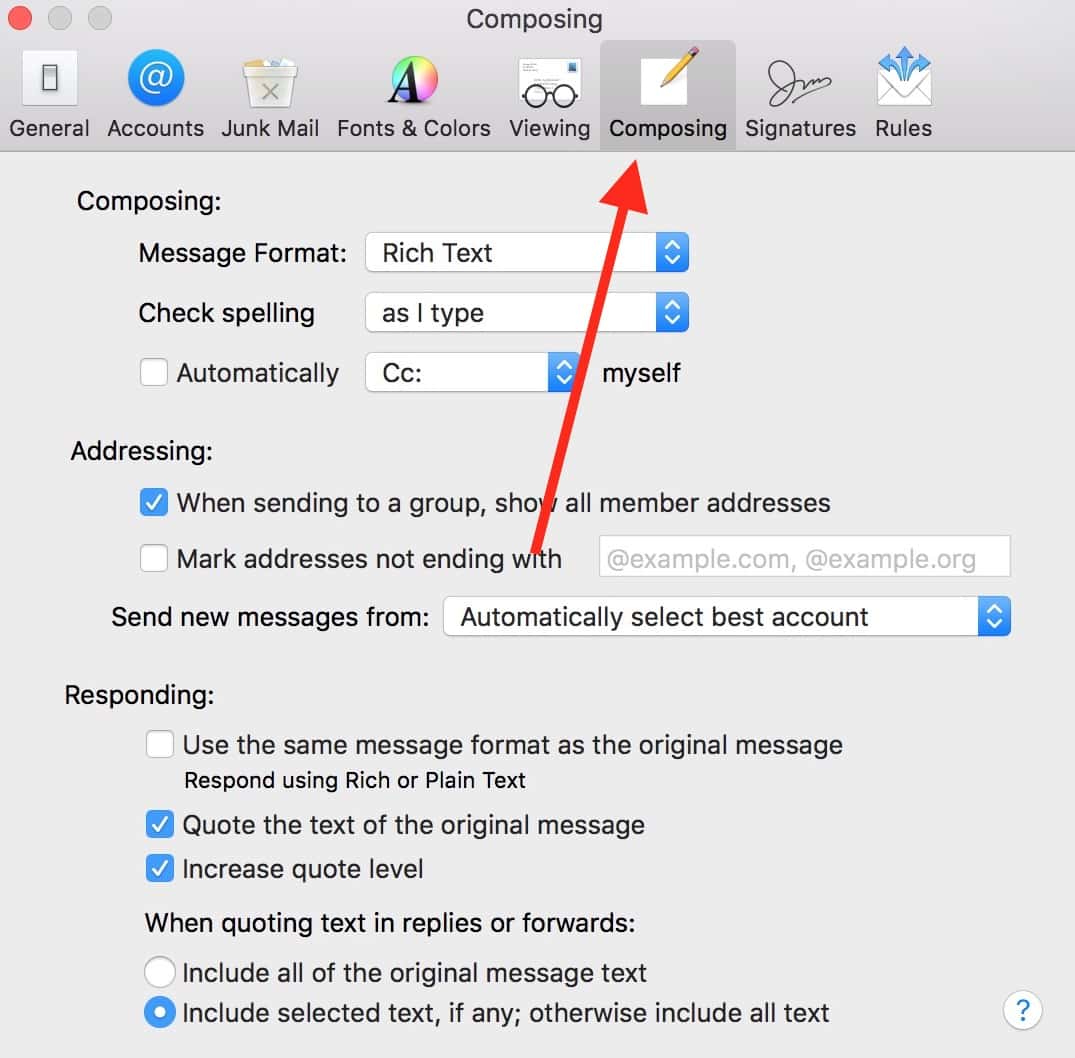
Task: Click the @example.com domain input field
Action: [804, 556]
